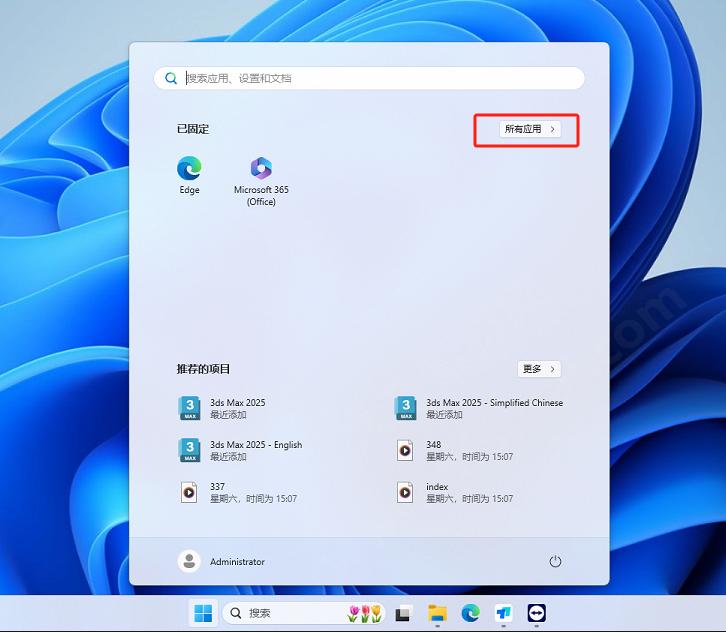Open the pinned Edge app
This screenshot has width=726, height=632.
click(x=189, y=175)
